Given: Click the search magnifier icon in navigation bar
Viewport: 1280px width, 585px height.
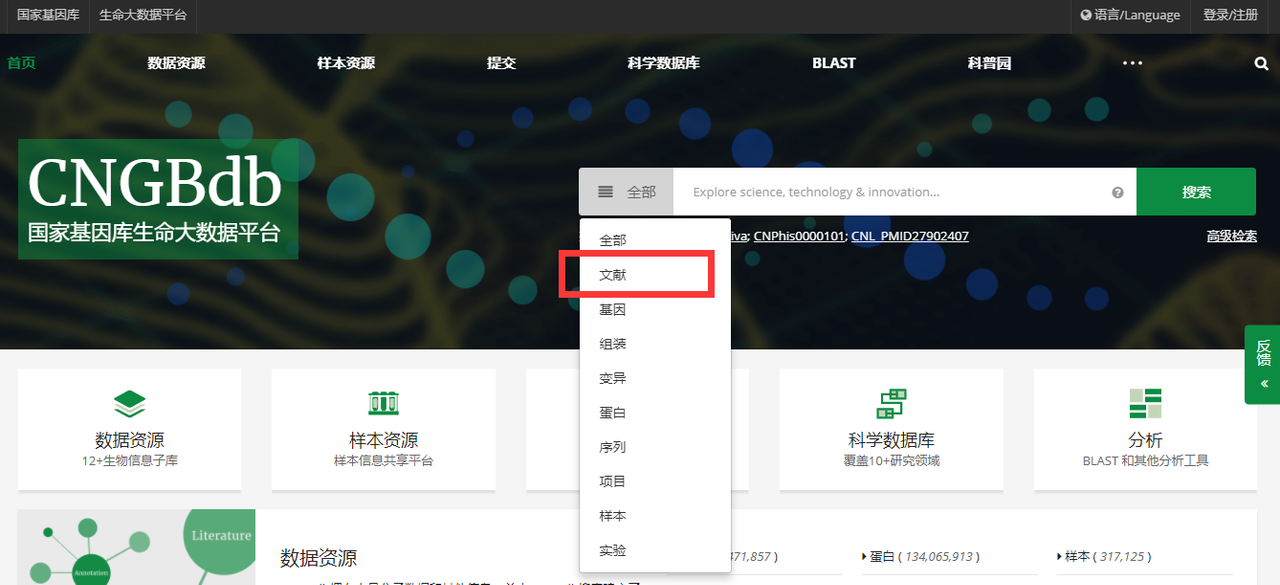Looking at the screenshot, I should point(1261,63).
